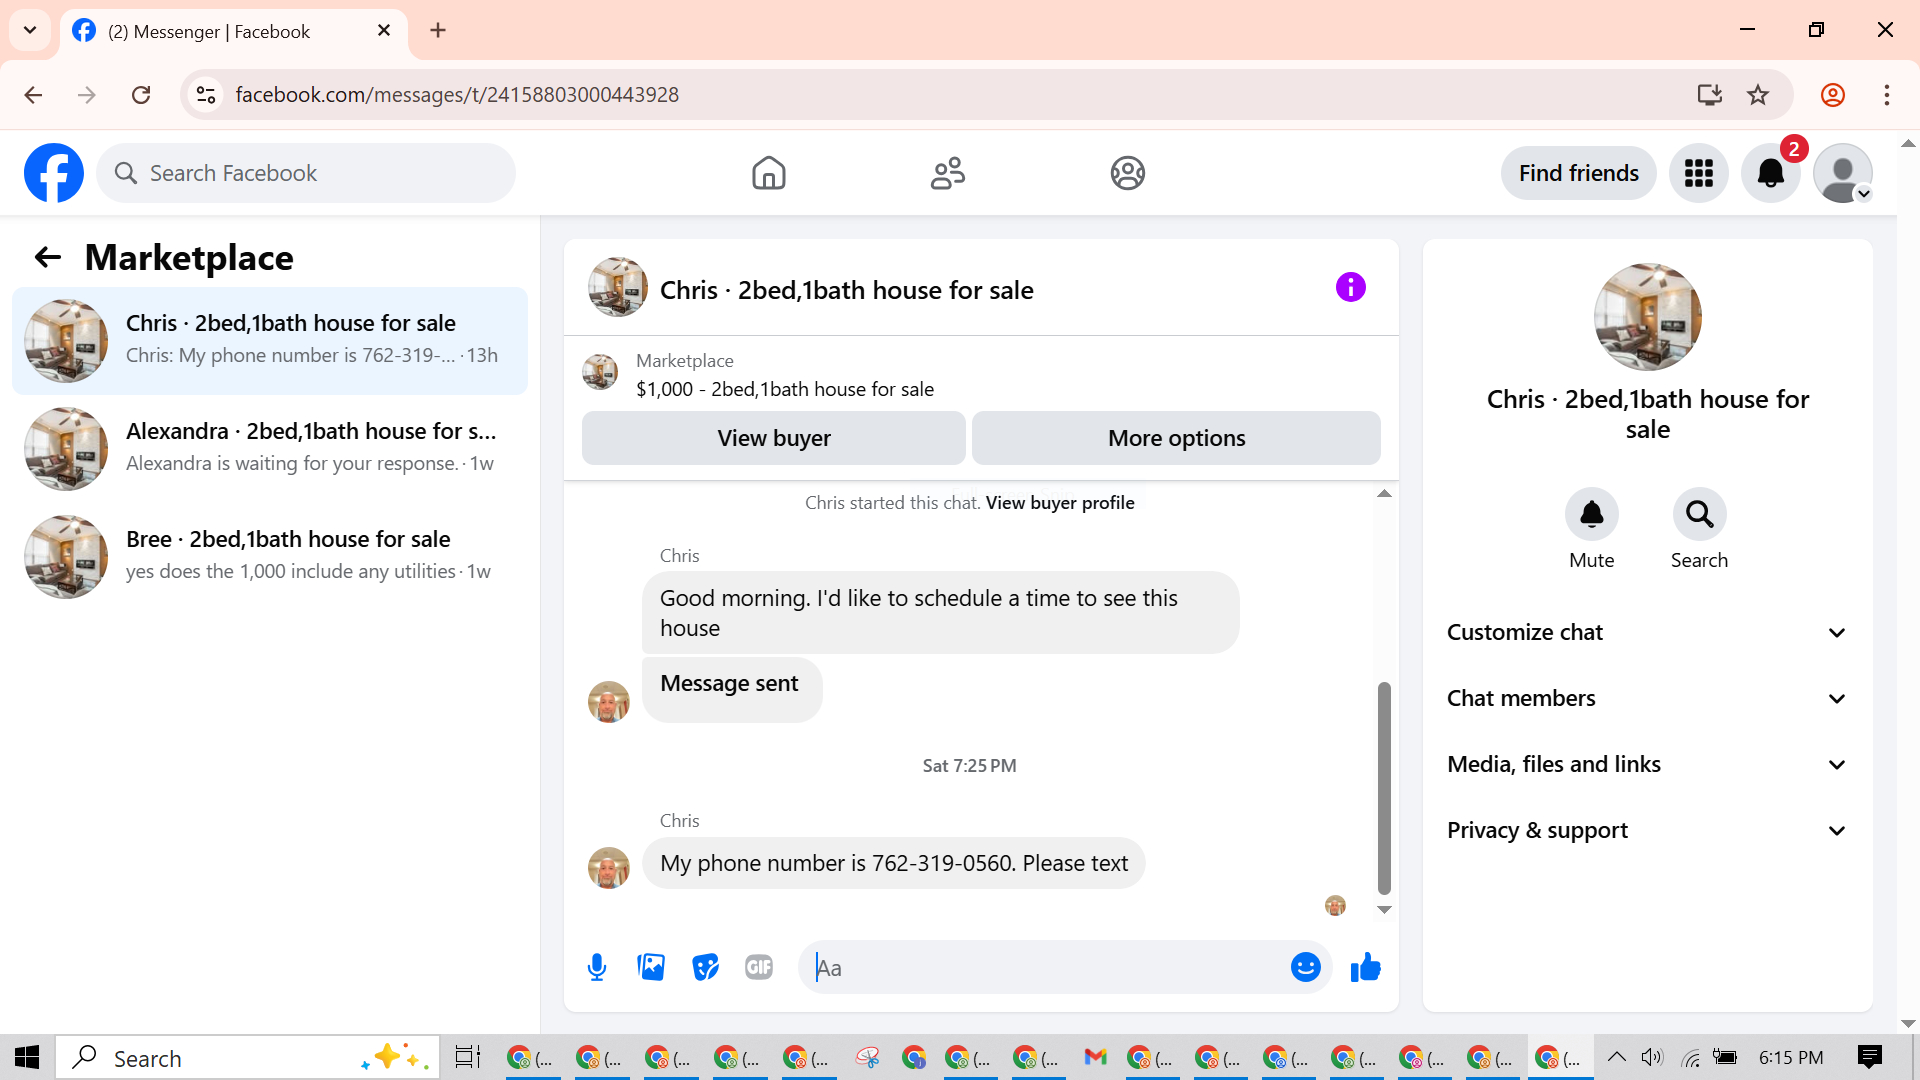Screen dimensions: 1920x1080
Task: Open the GIF picker
Action: pyautogui.click(x=759, y=967)
